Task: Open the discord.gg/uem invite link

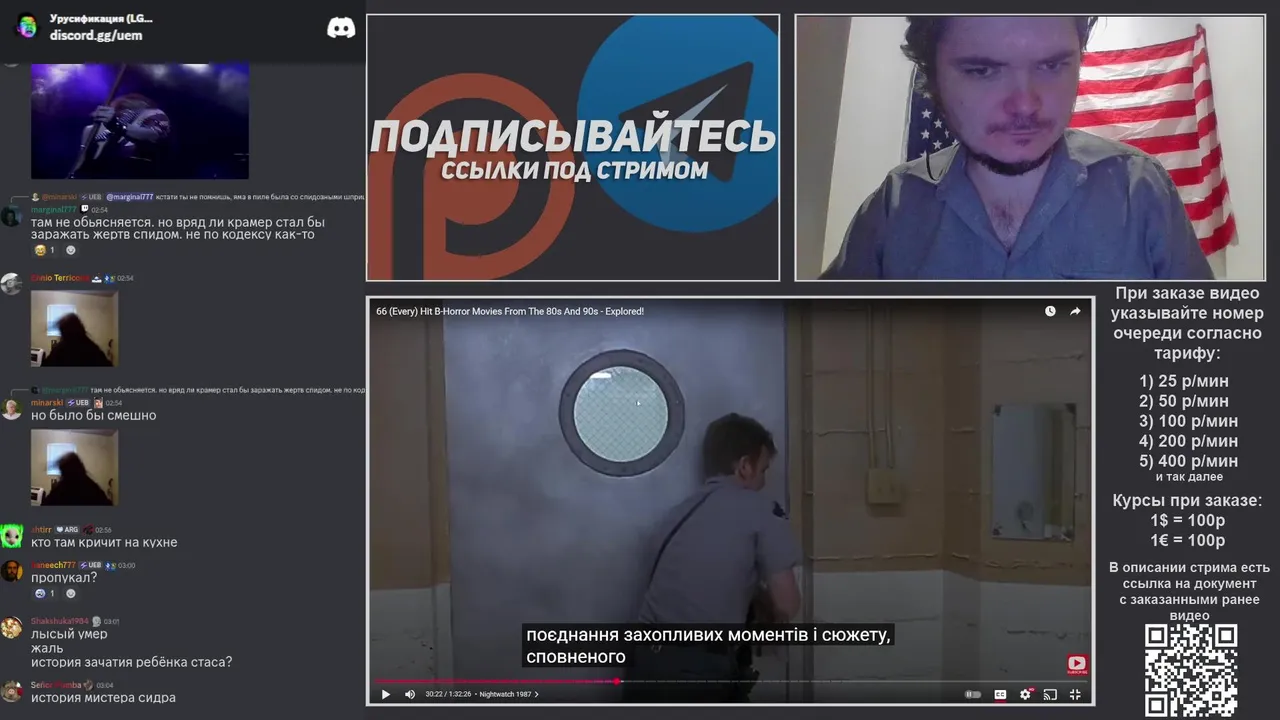Action: coord(96,35)
